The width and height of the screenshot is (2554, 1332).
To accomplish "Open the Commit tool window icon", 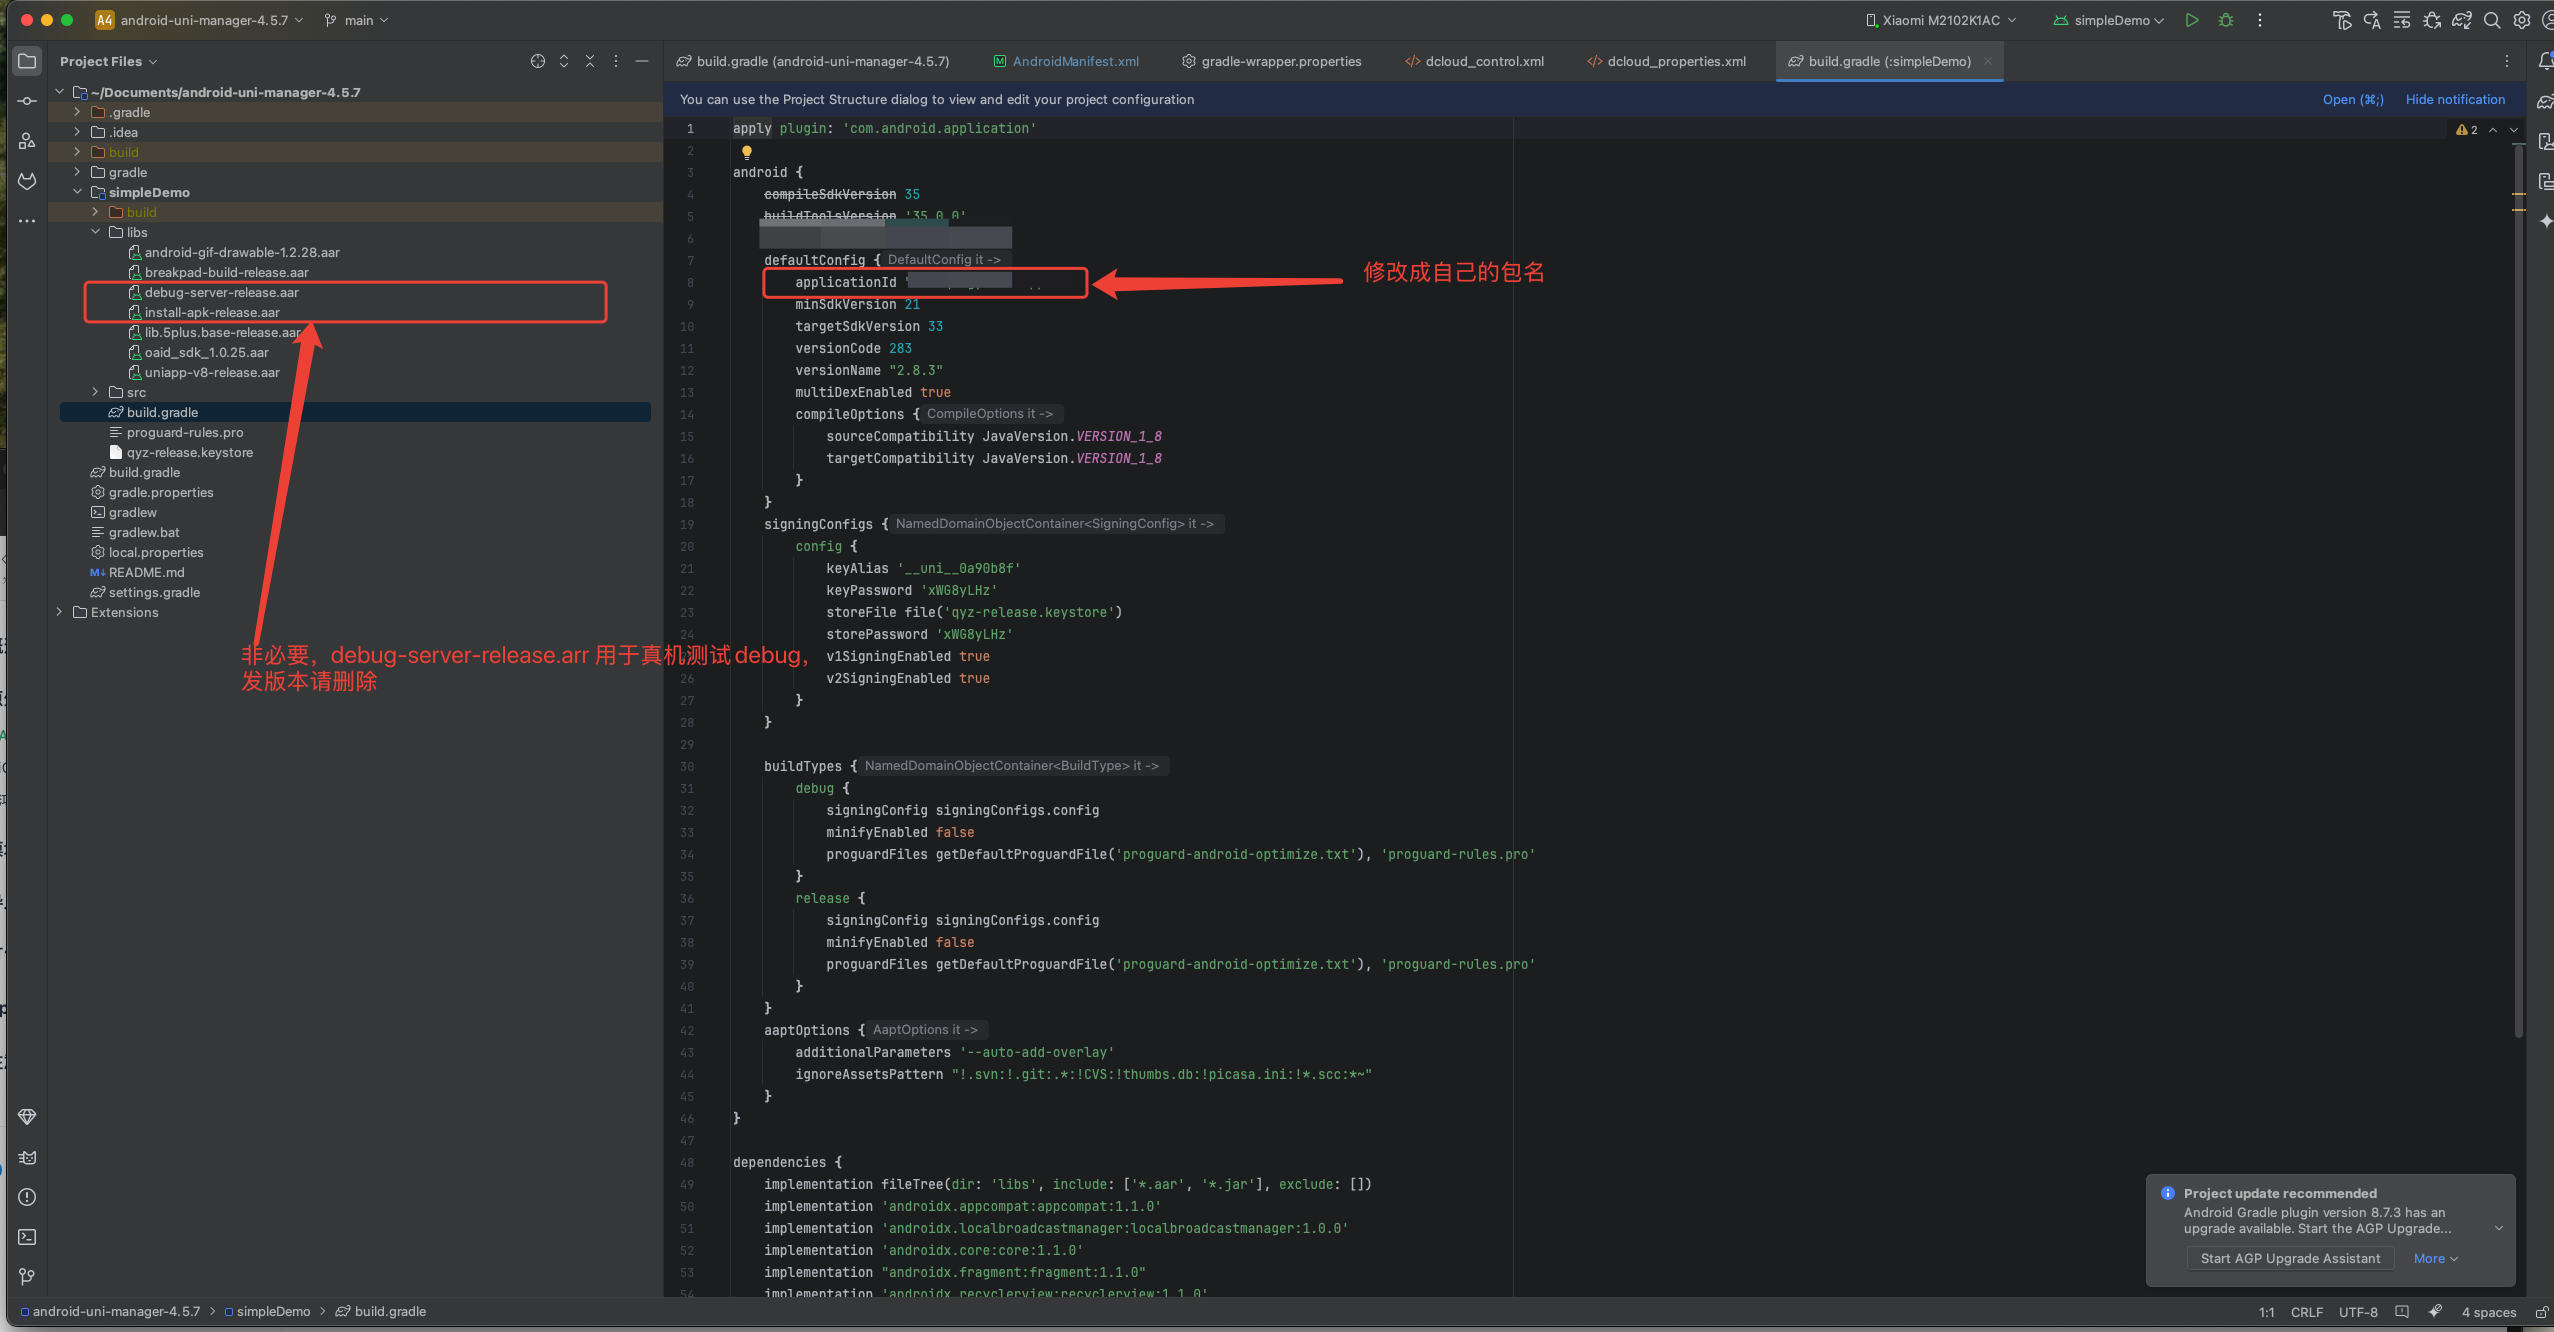I will [27, 101].
